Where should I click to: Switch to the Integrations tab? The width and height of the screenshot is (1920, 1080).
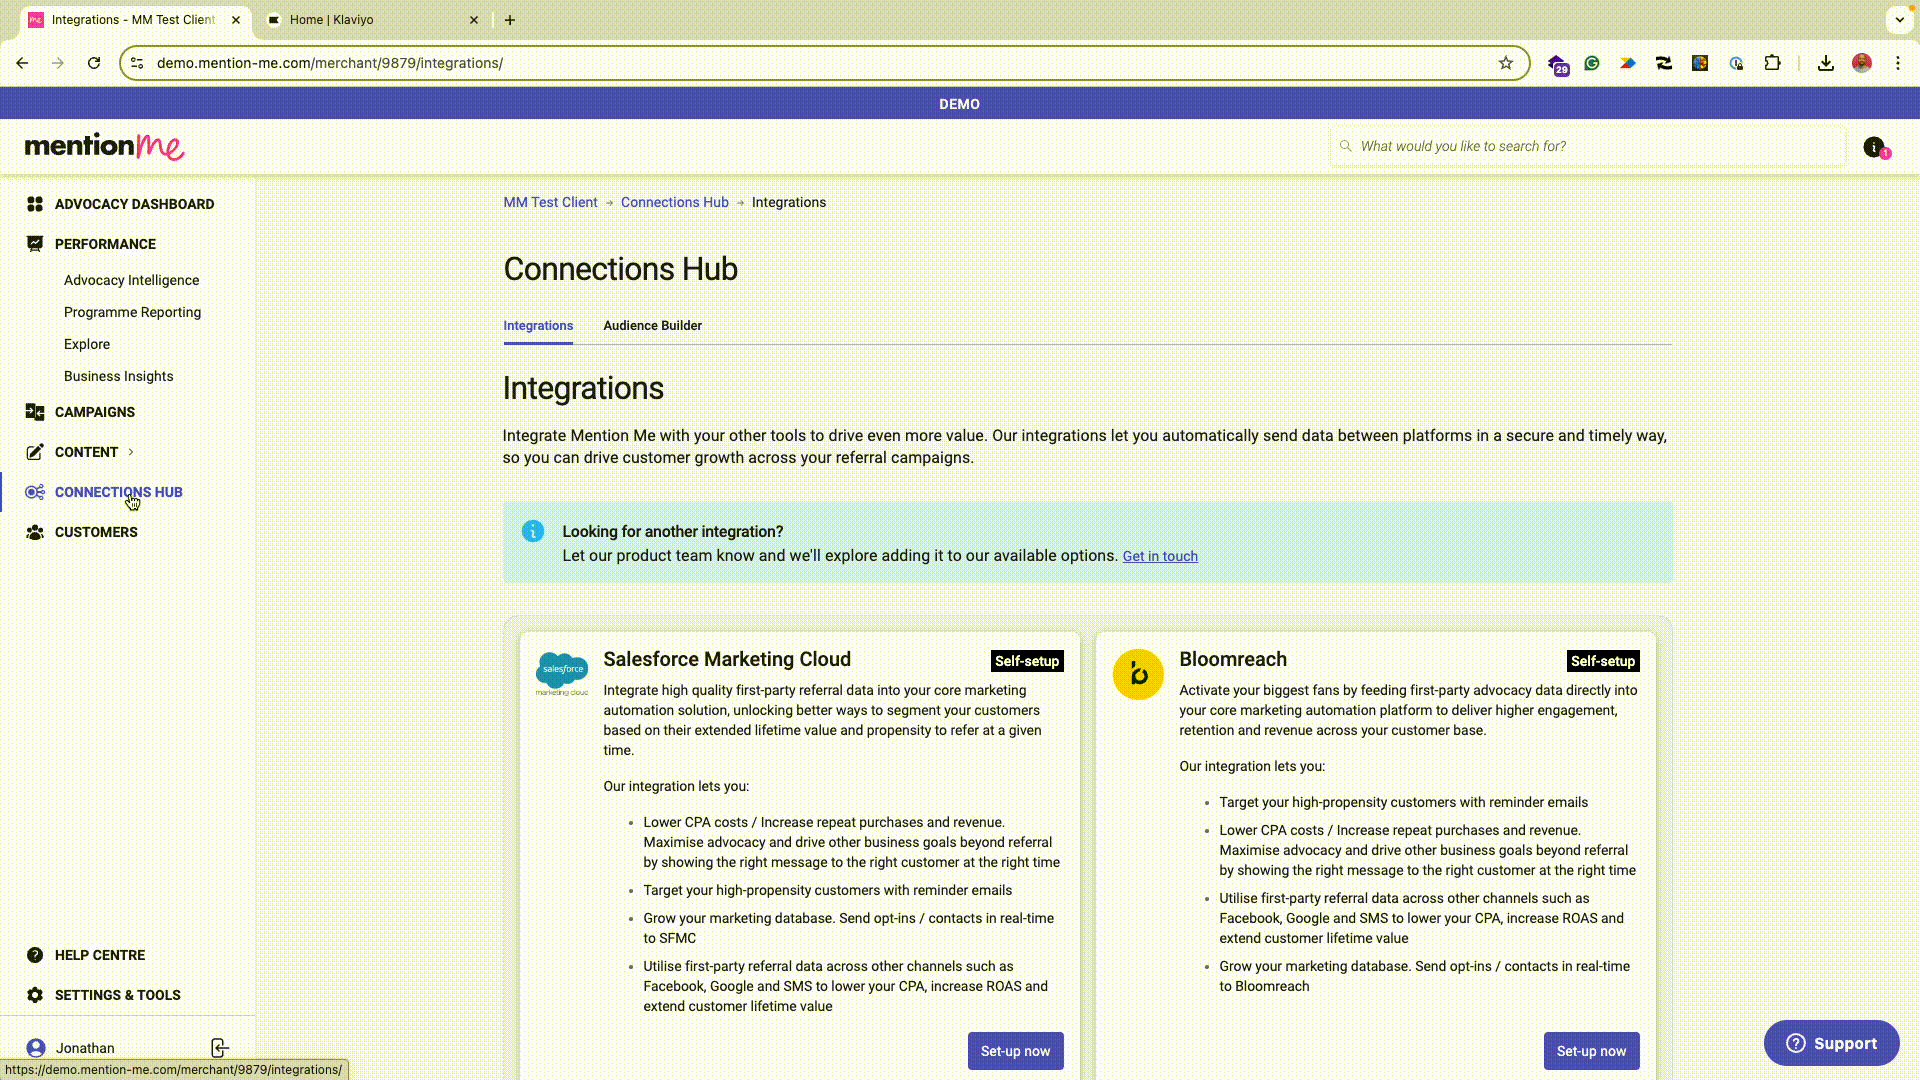538,326
